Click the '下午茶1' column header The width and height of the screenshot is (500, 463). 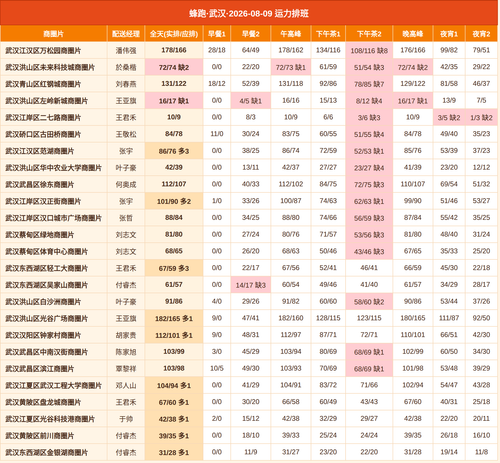tap(328, 34)
